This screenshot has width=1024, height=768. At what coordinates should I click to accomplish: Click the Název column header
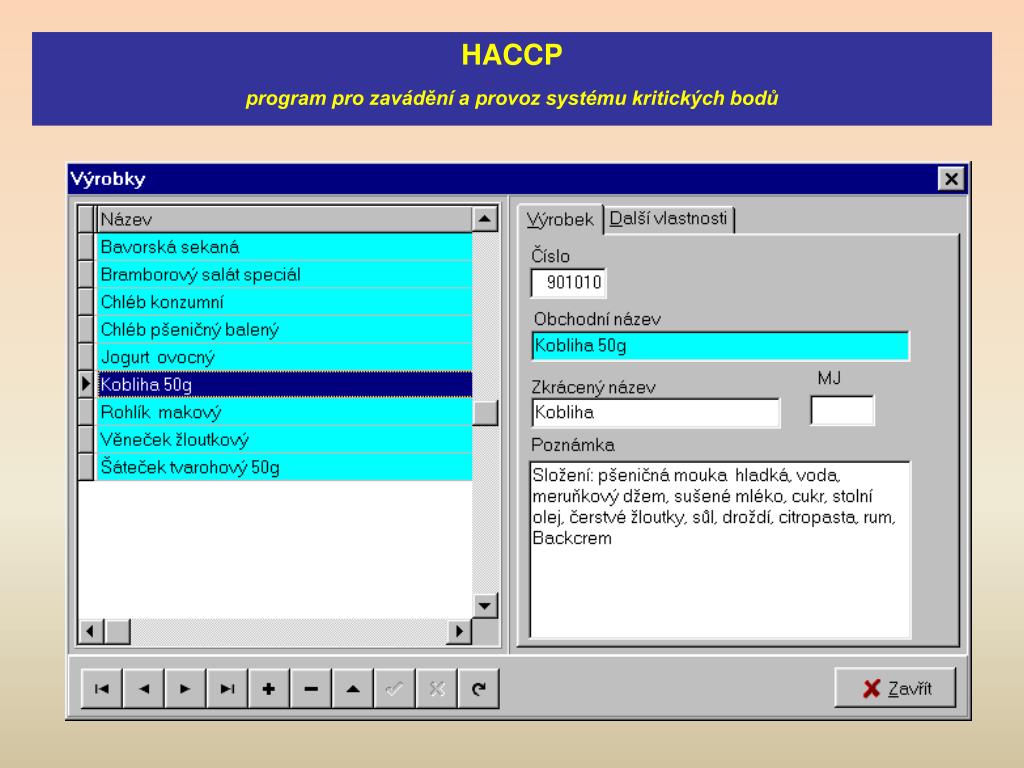284,219
